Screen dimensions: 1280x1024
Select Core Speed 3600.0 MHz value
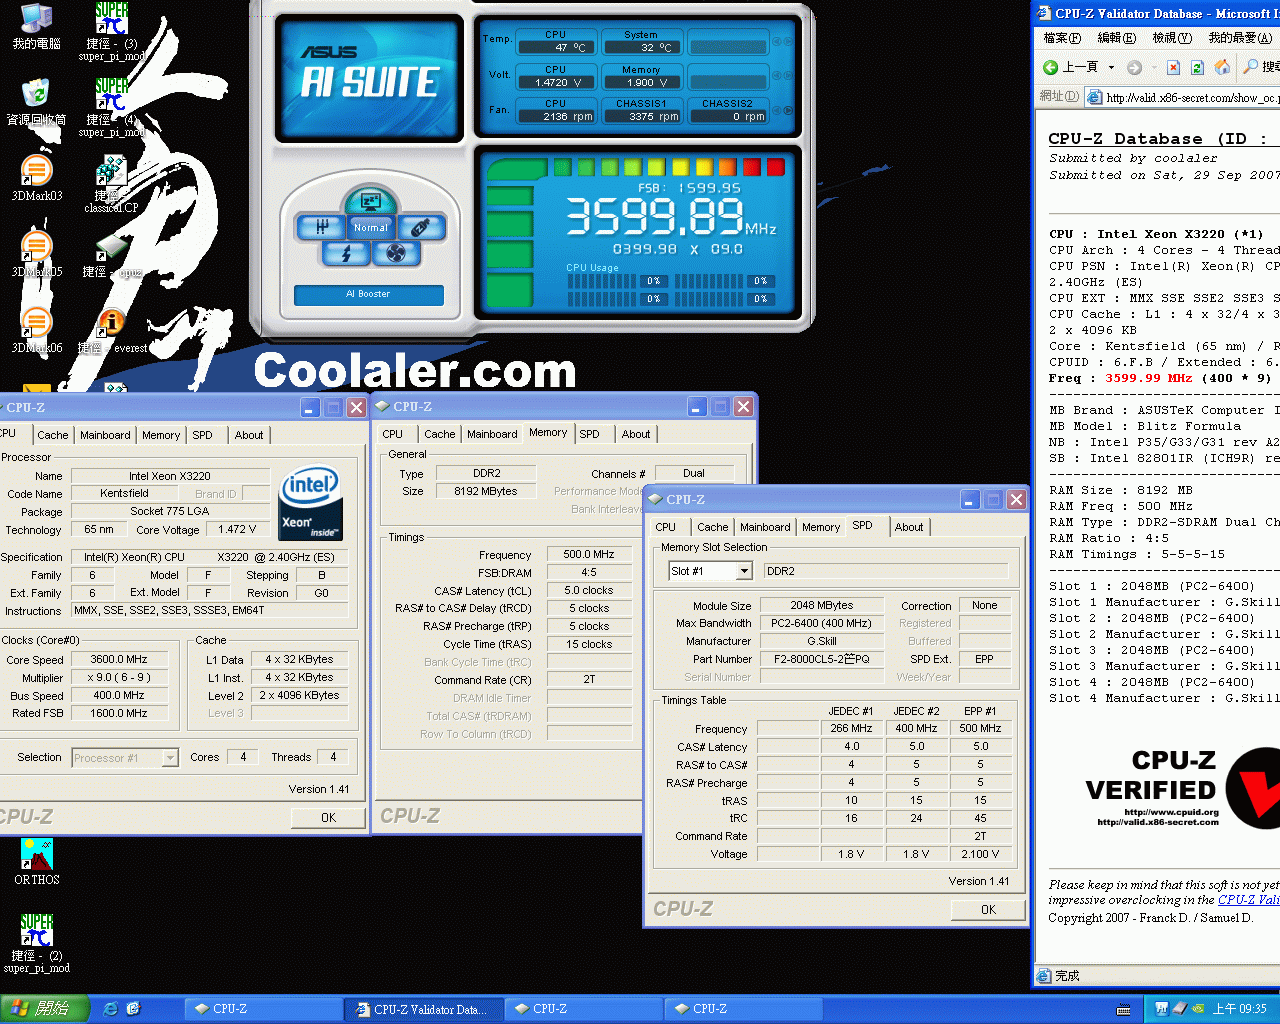click(x=119, y=660)
